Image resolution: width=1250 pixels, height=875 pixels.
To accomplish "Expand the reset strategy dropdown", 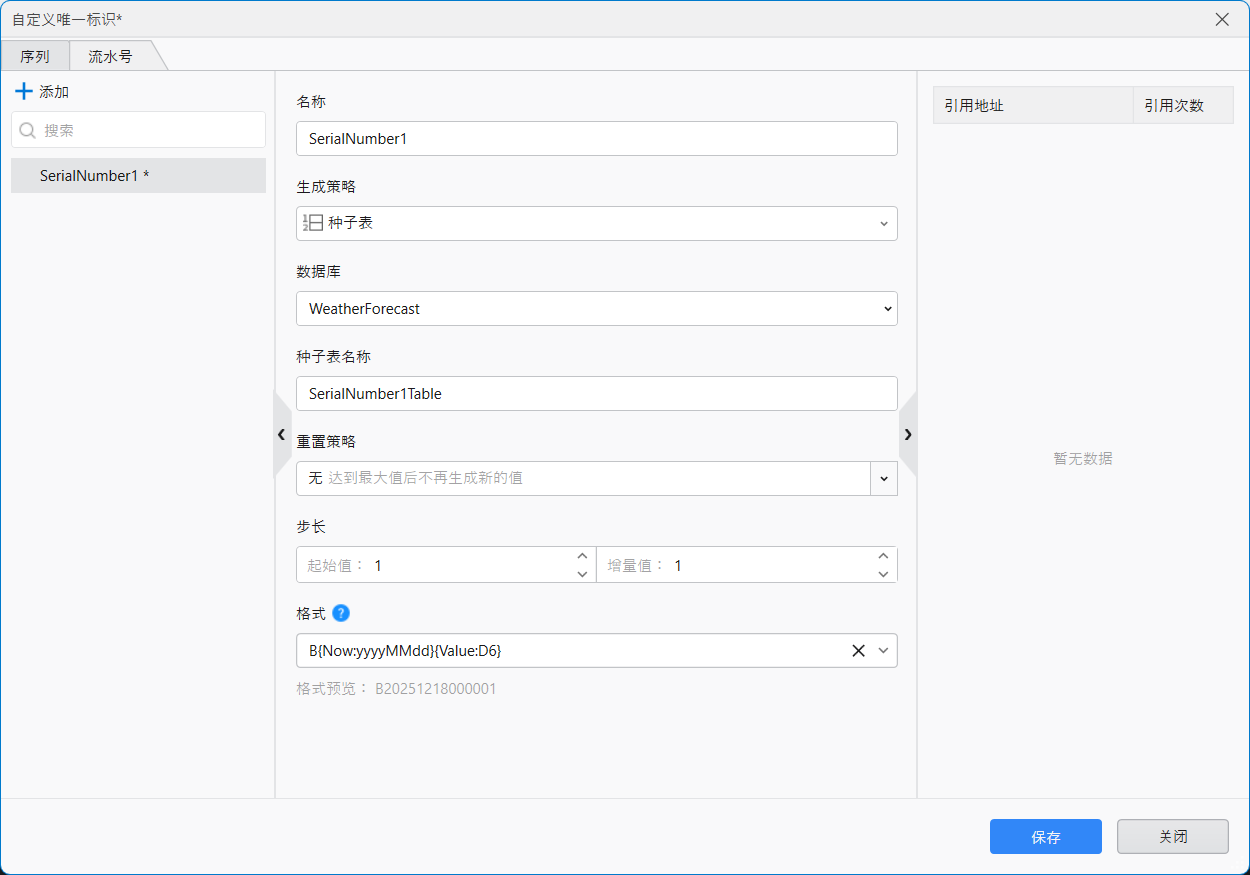I will click(883, 479).
